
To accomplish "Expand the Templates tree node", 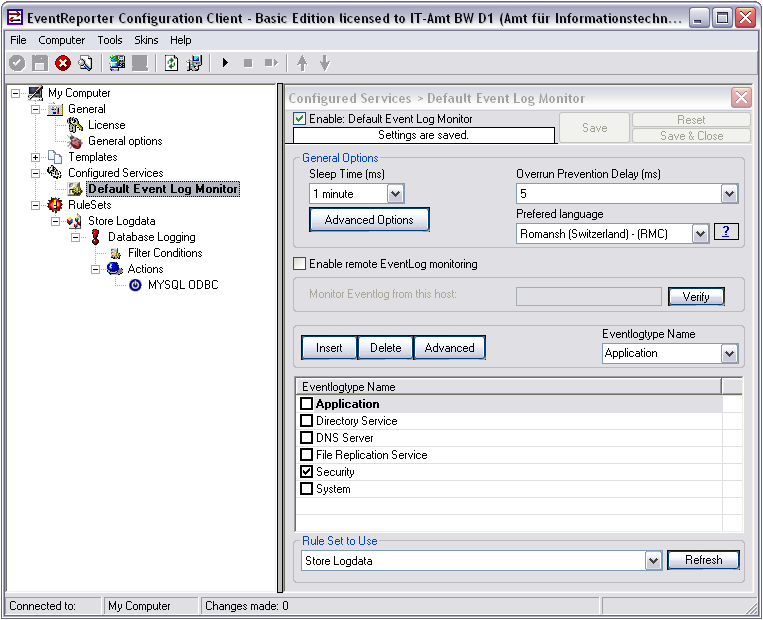I will (x=36, y=157).
